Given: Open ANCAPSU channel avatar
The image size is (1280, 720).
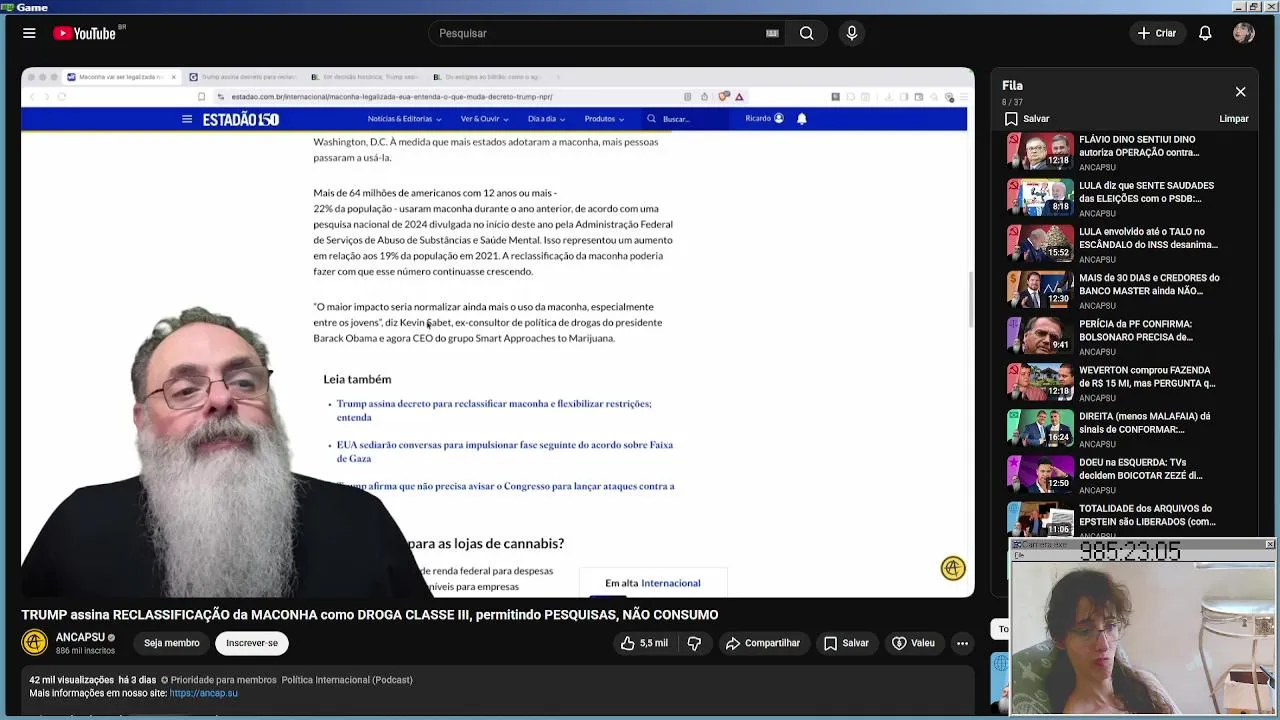Looking at the screenshot, I should [x=34, y=643].
